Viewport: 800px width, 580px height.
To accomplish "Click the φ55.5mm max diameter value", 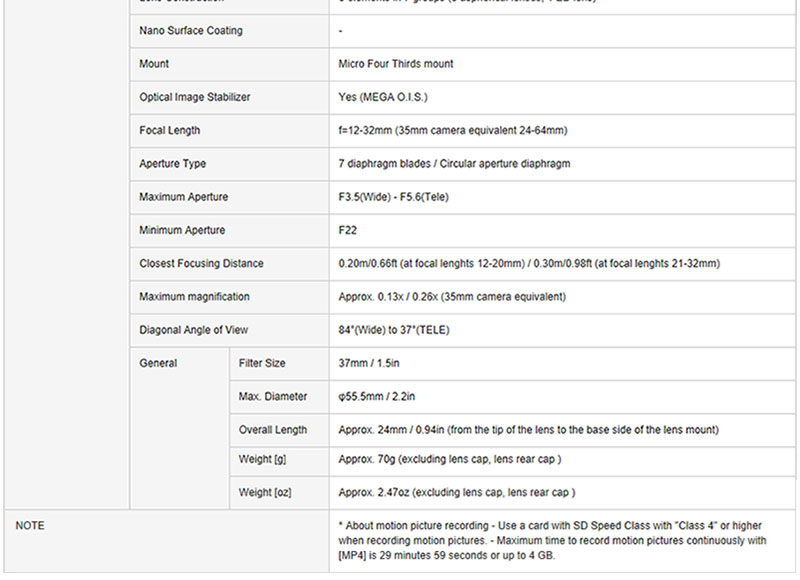I will 376,397.
